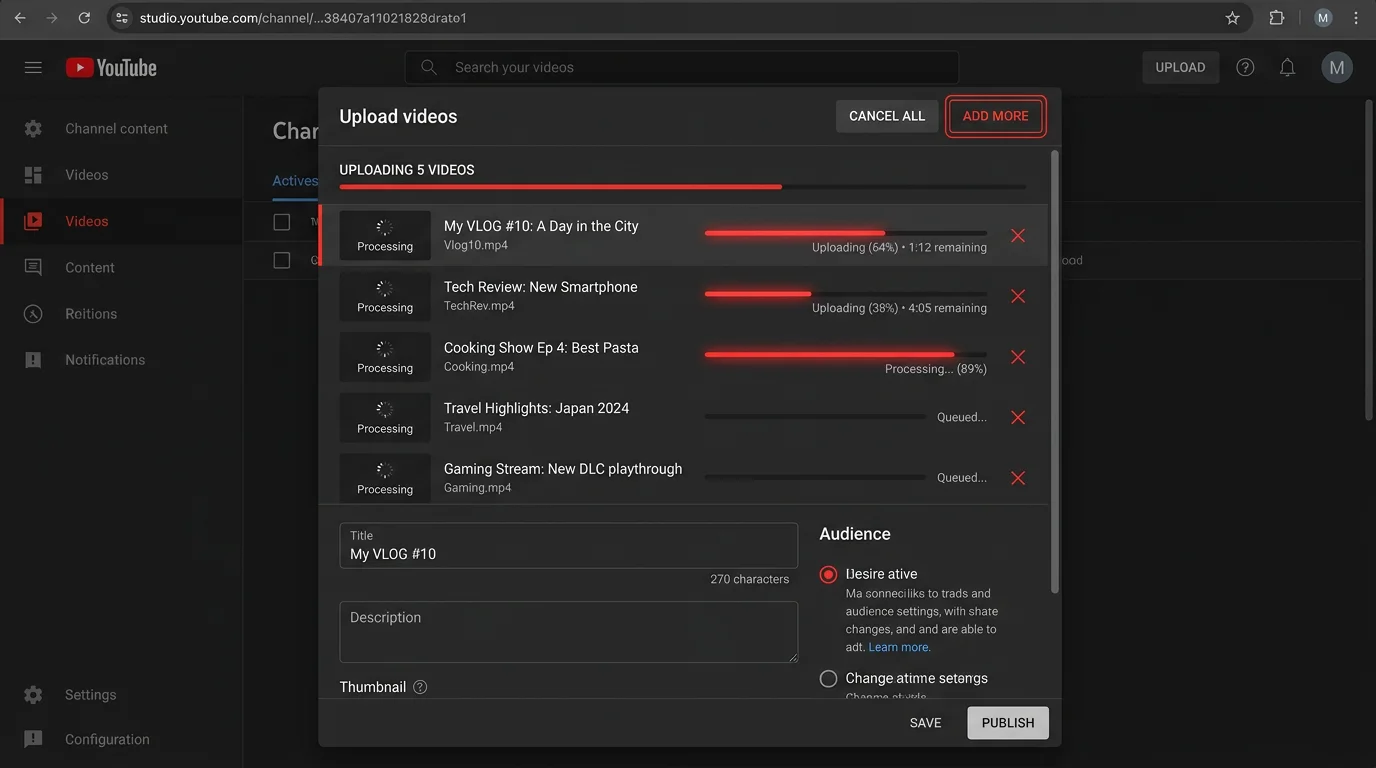
Task: Click the Content comment icon in sidebar
Action: coord(33,267)
